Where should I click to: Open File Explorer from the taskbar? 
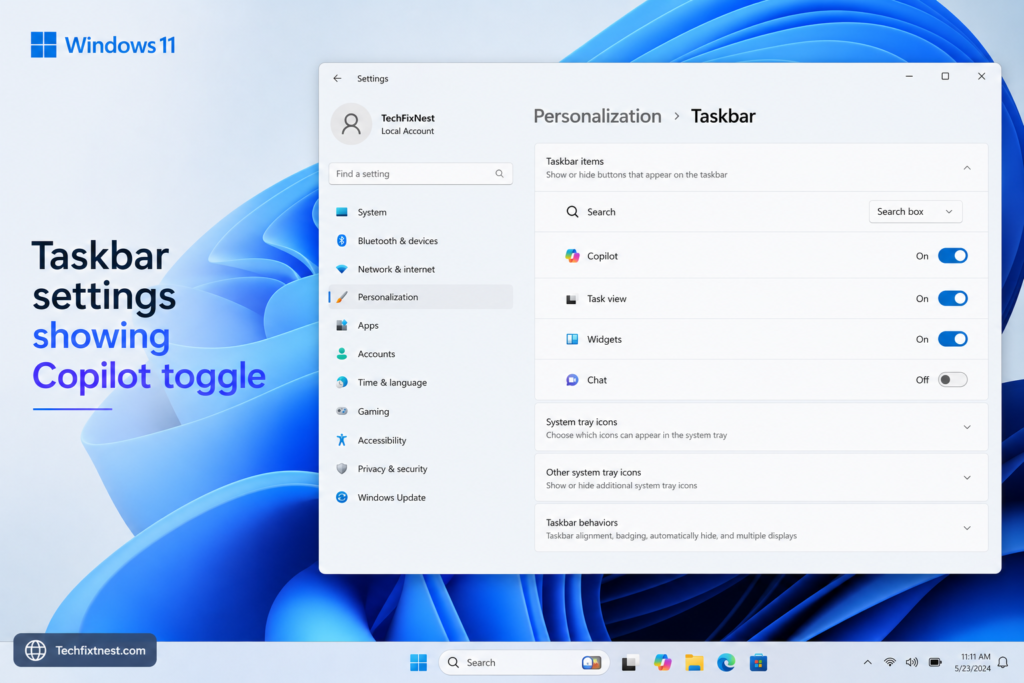click(694, 663)
